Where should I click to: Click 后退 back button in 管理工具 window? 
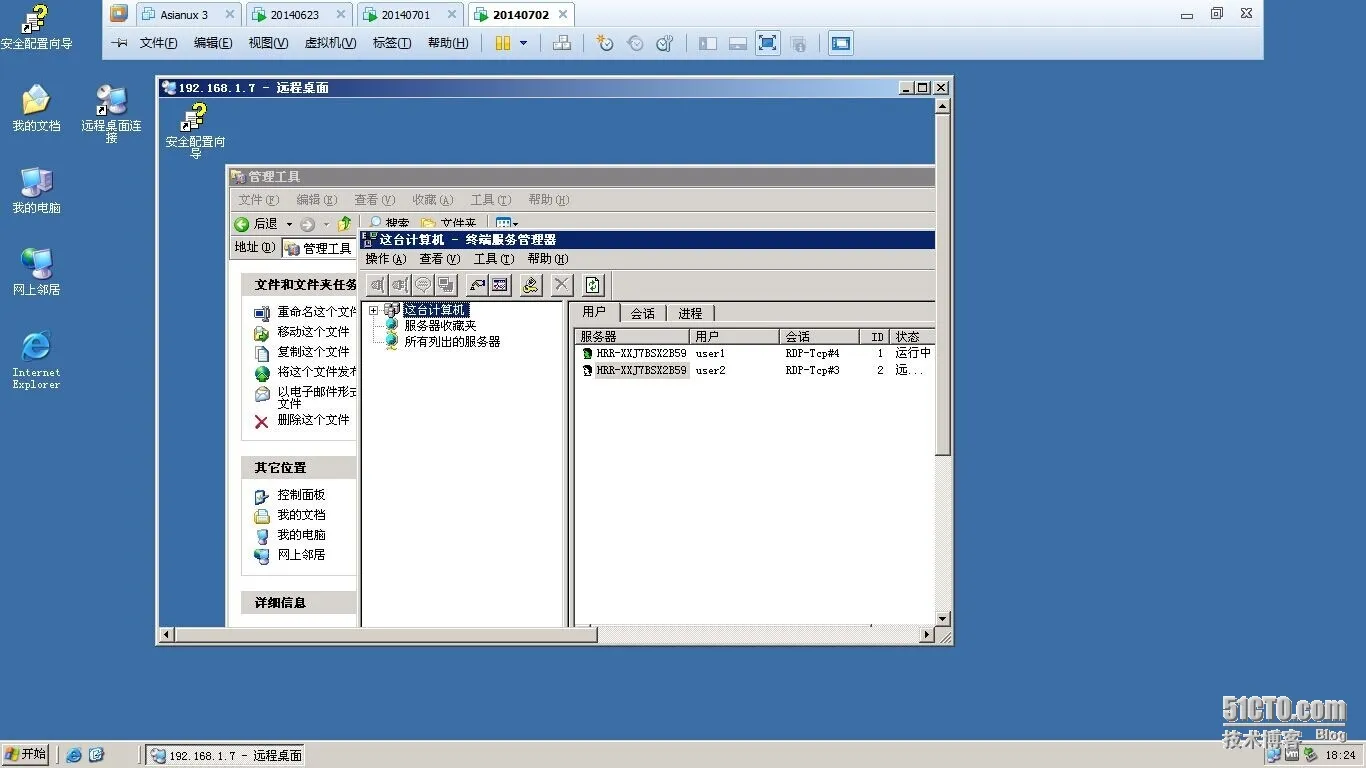(x=257, y=224)
